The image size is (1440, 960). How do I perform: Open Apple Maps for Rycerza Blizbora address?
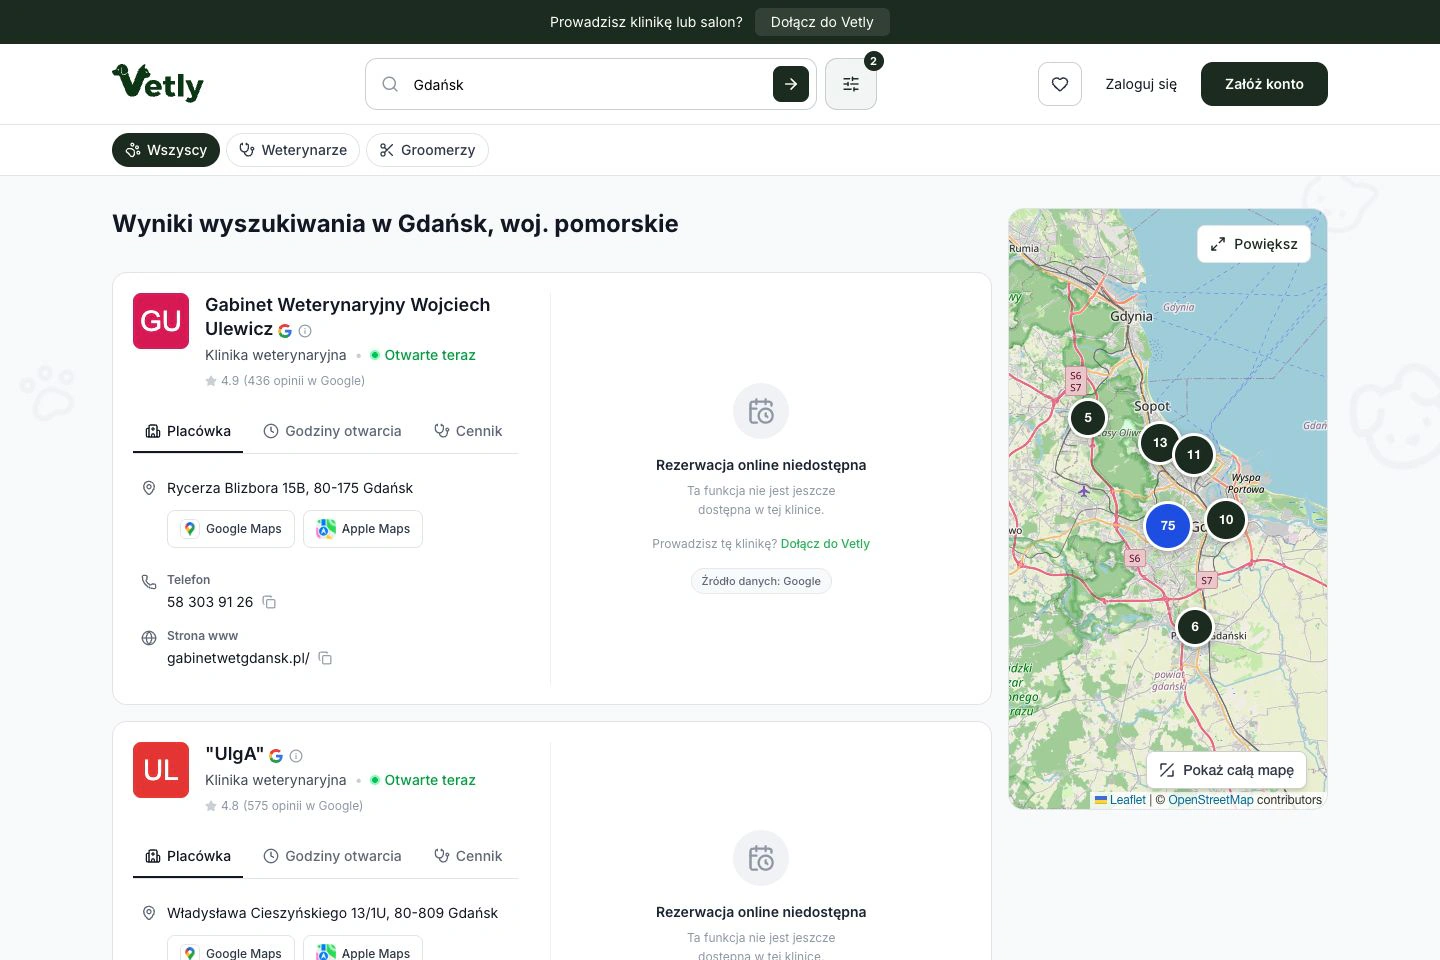point(363,529)
